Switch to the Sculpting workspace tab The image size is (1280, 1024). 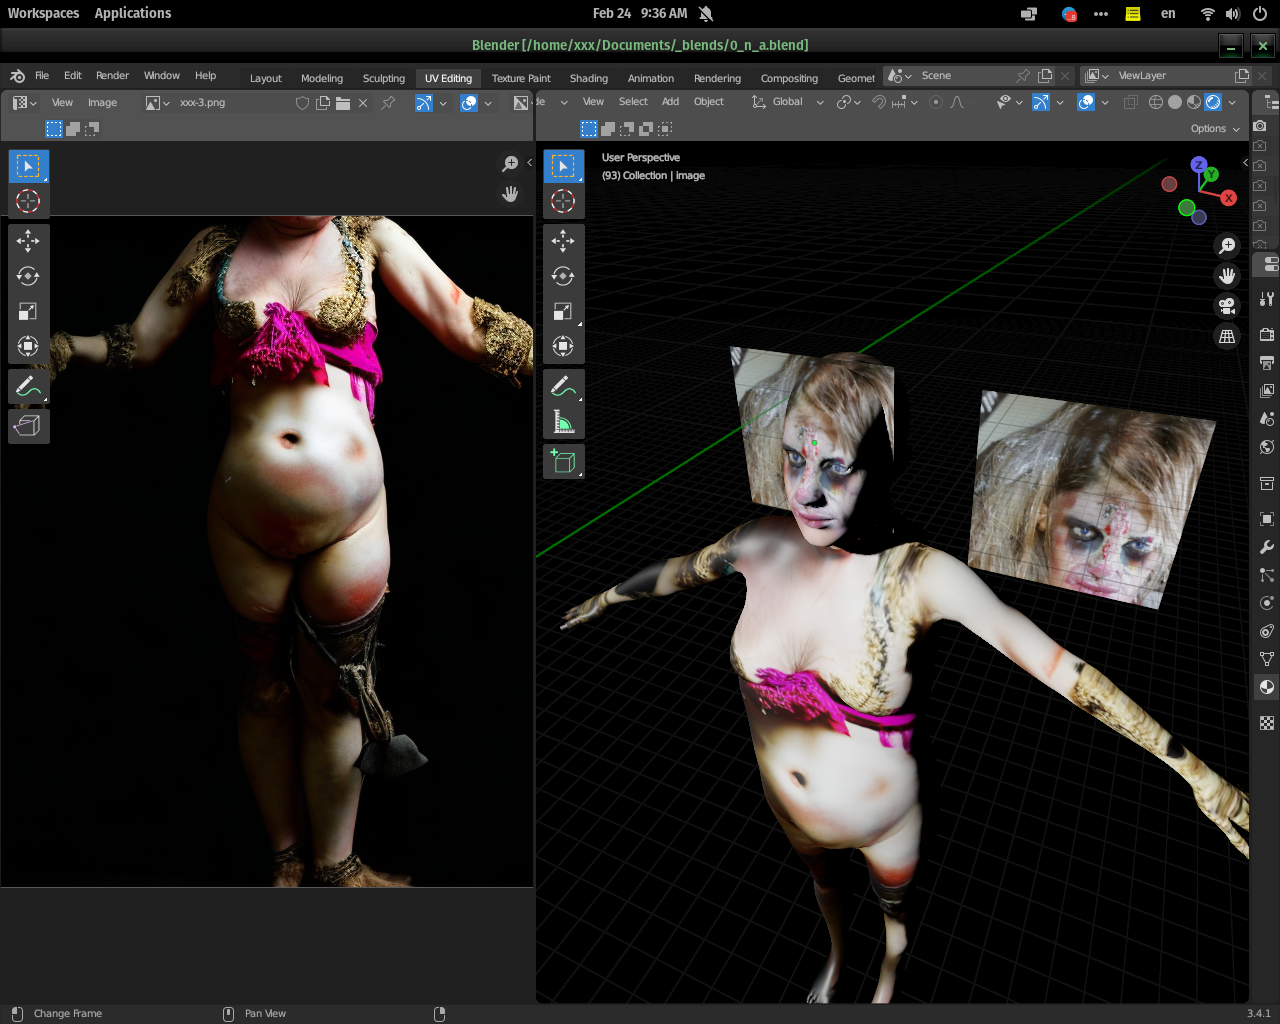[384, 78]
